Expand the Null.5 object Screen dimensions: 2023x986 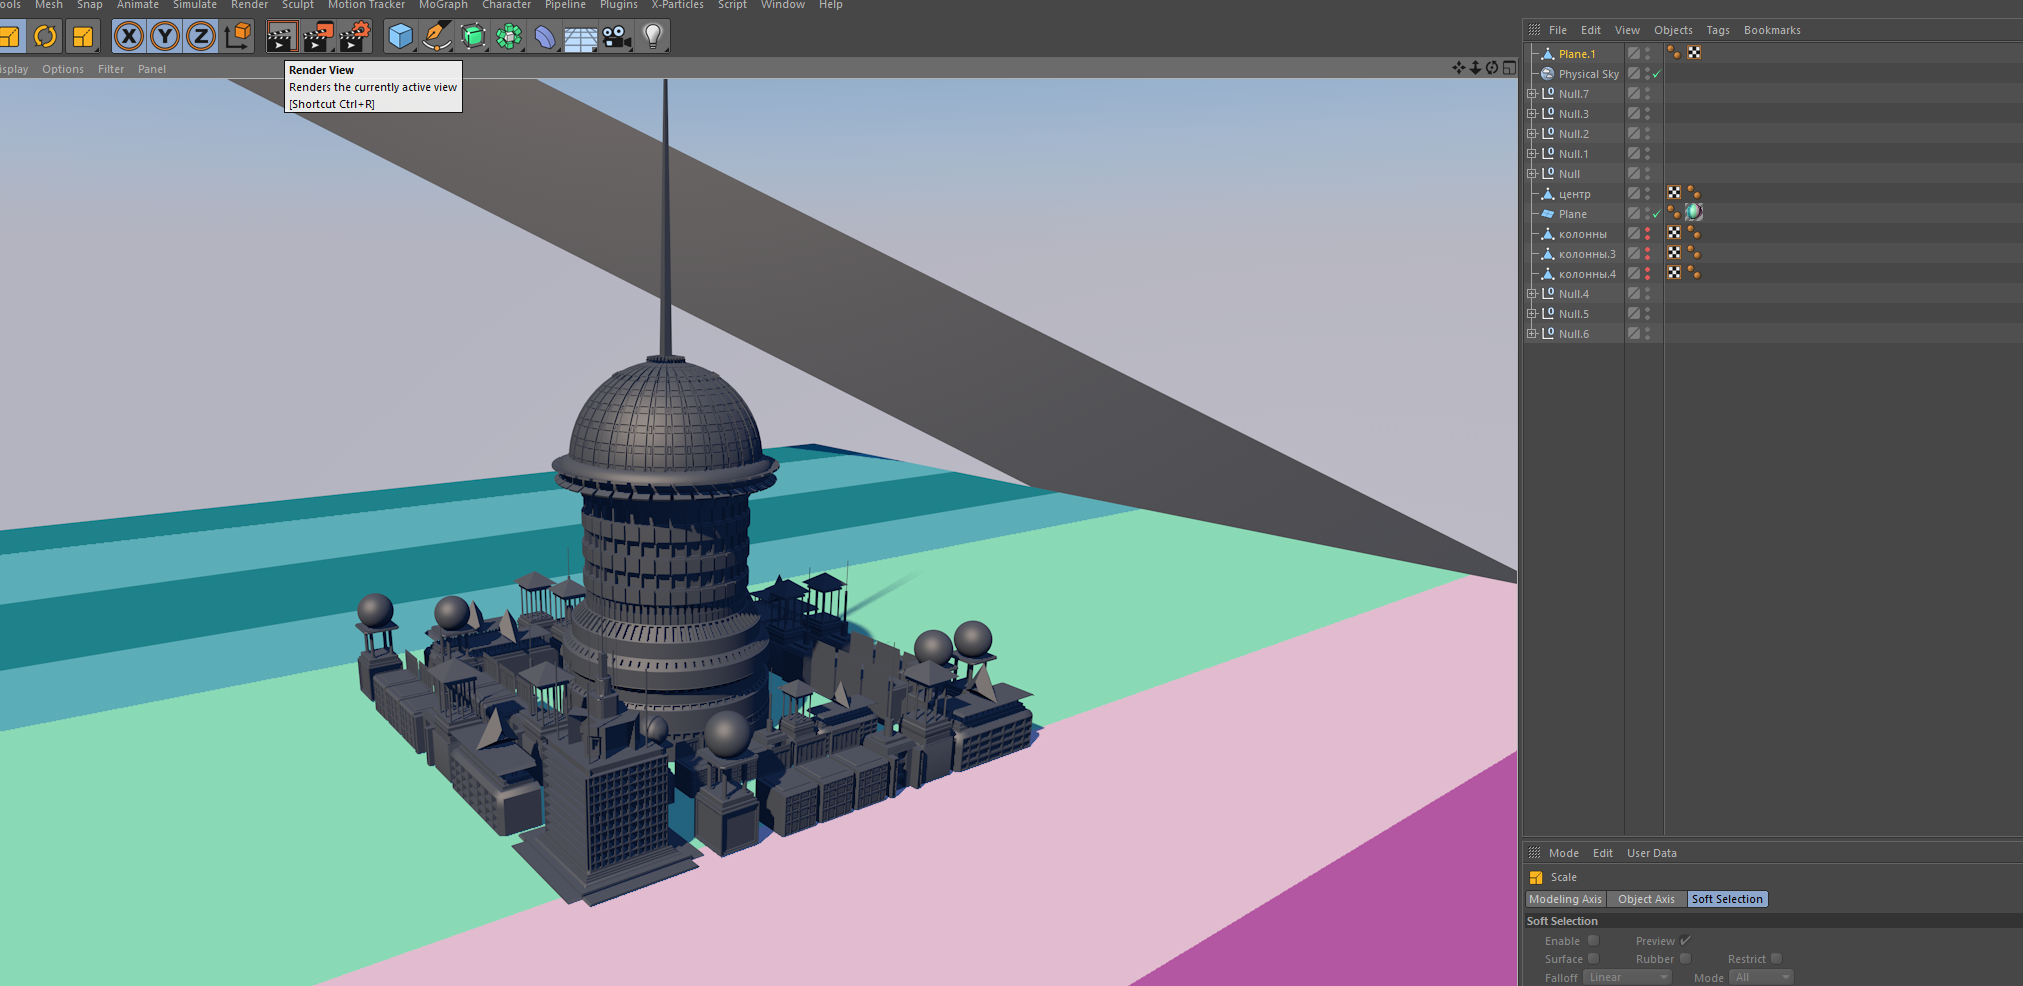(x=1531, y=314)
